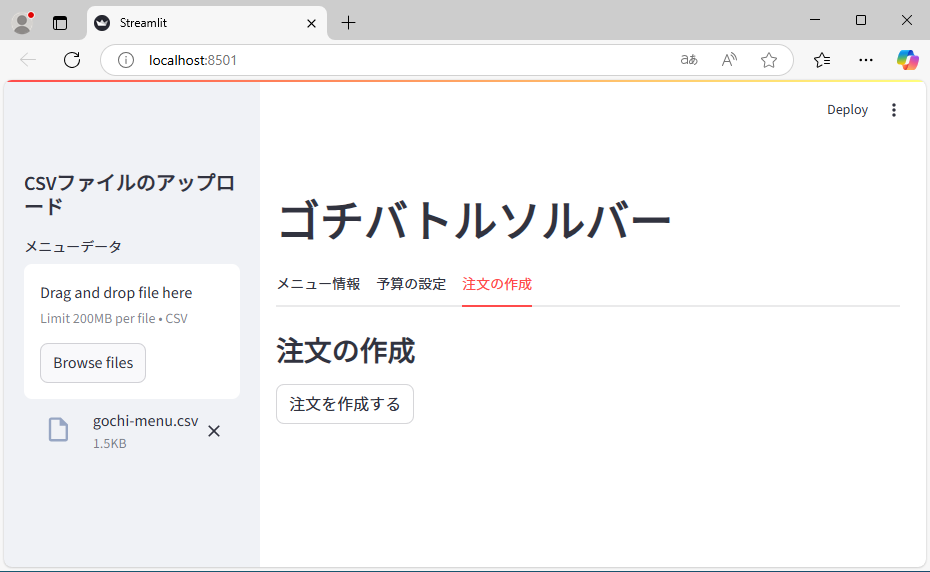Screen dimensions: 930x572
Task: Click the ゴチバトルソルバー title
Action: pyautogui.click(x=474, y=220)
